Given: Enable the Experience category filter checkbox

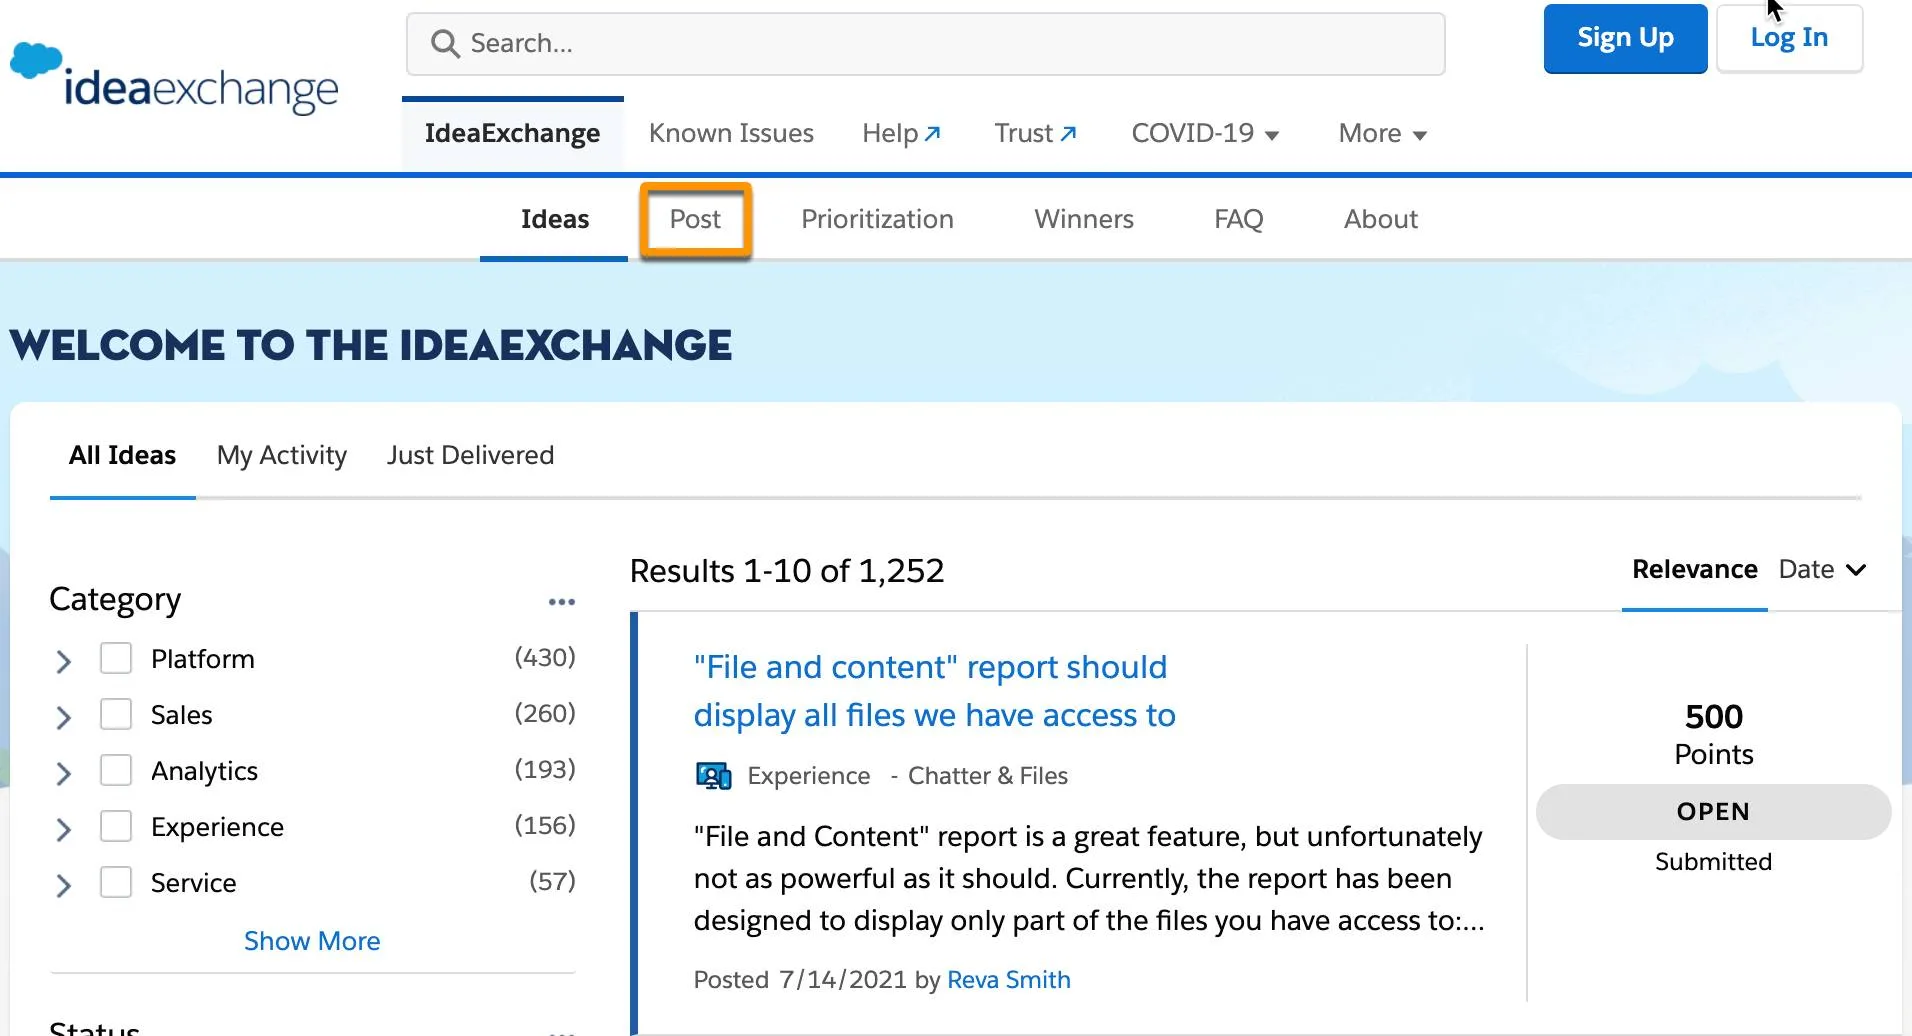Looking at the screenshot, I should coord(116,827).
